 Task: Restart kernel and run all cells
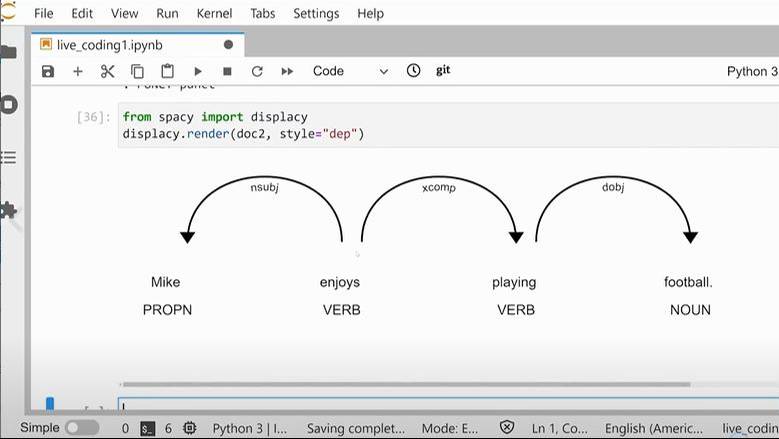[x=287, y=72]
